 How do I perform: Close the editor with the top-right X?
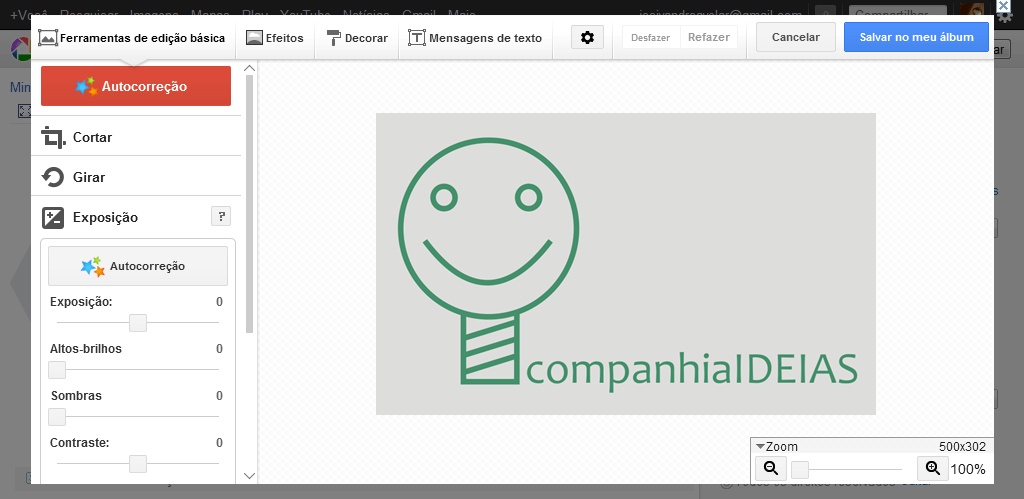(1004, 6)
